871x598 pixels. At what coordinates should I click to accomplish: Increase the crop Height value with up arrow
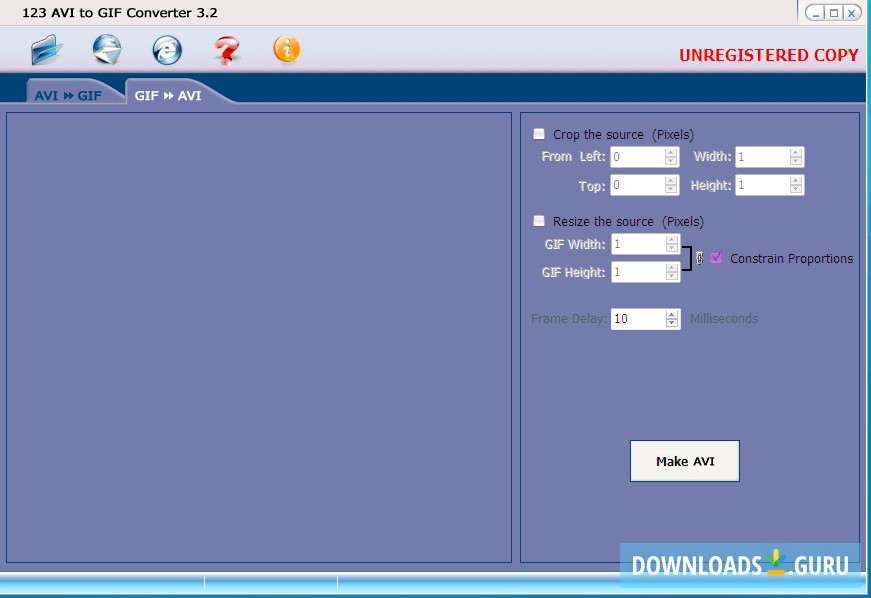[x=796, y=180]
